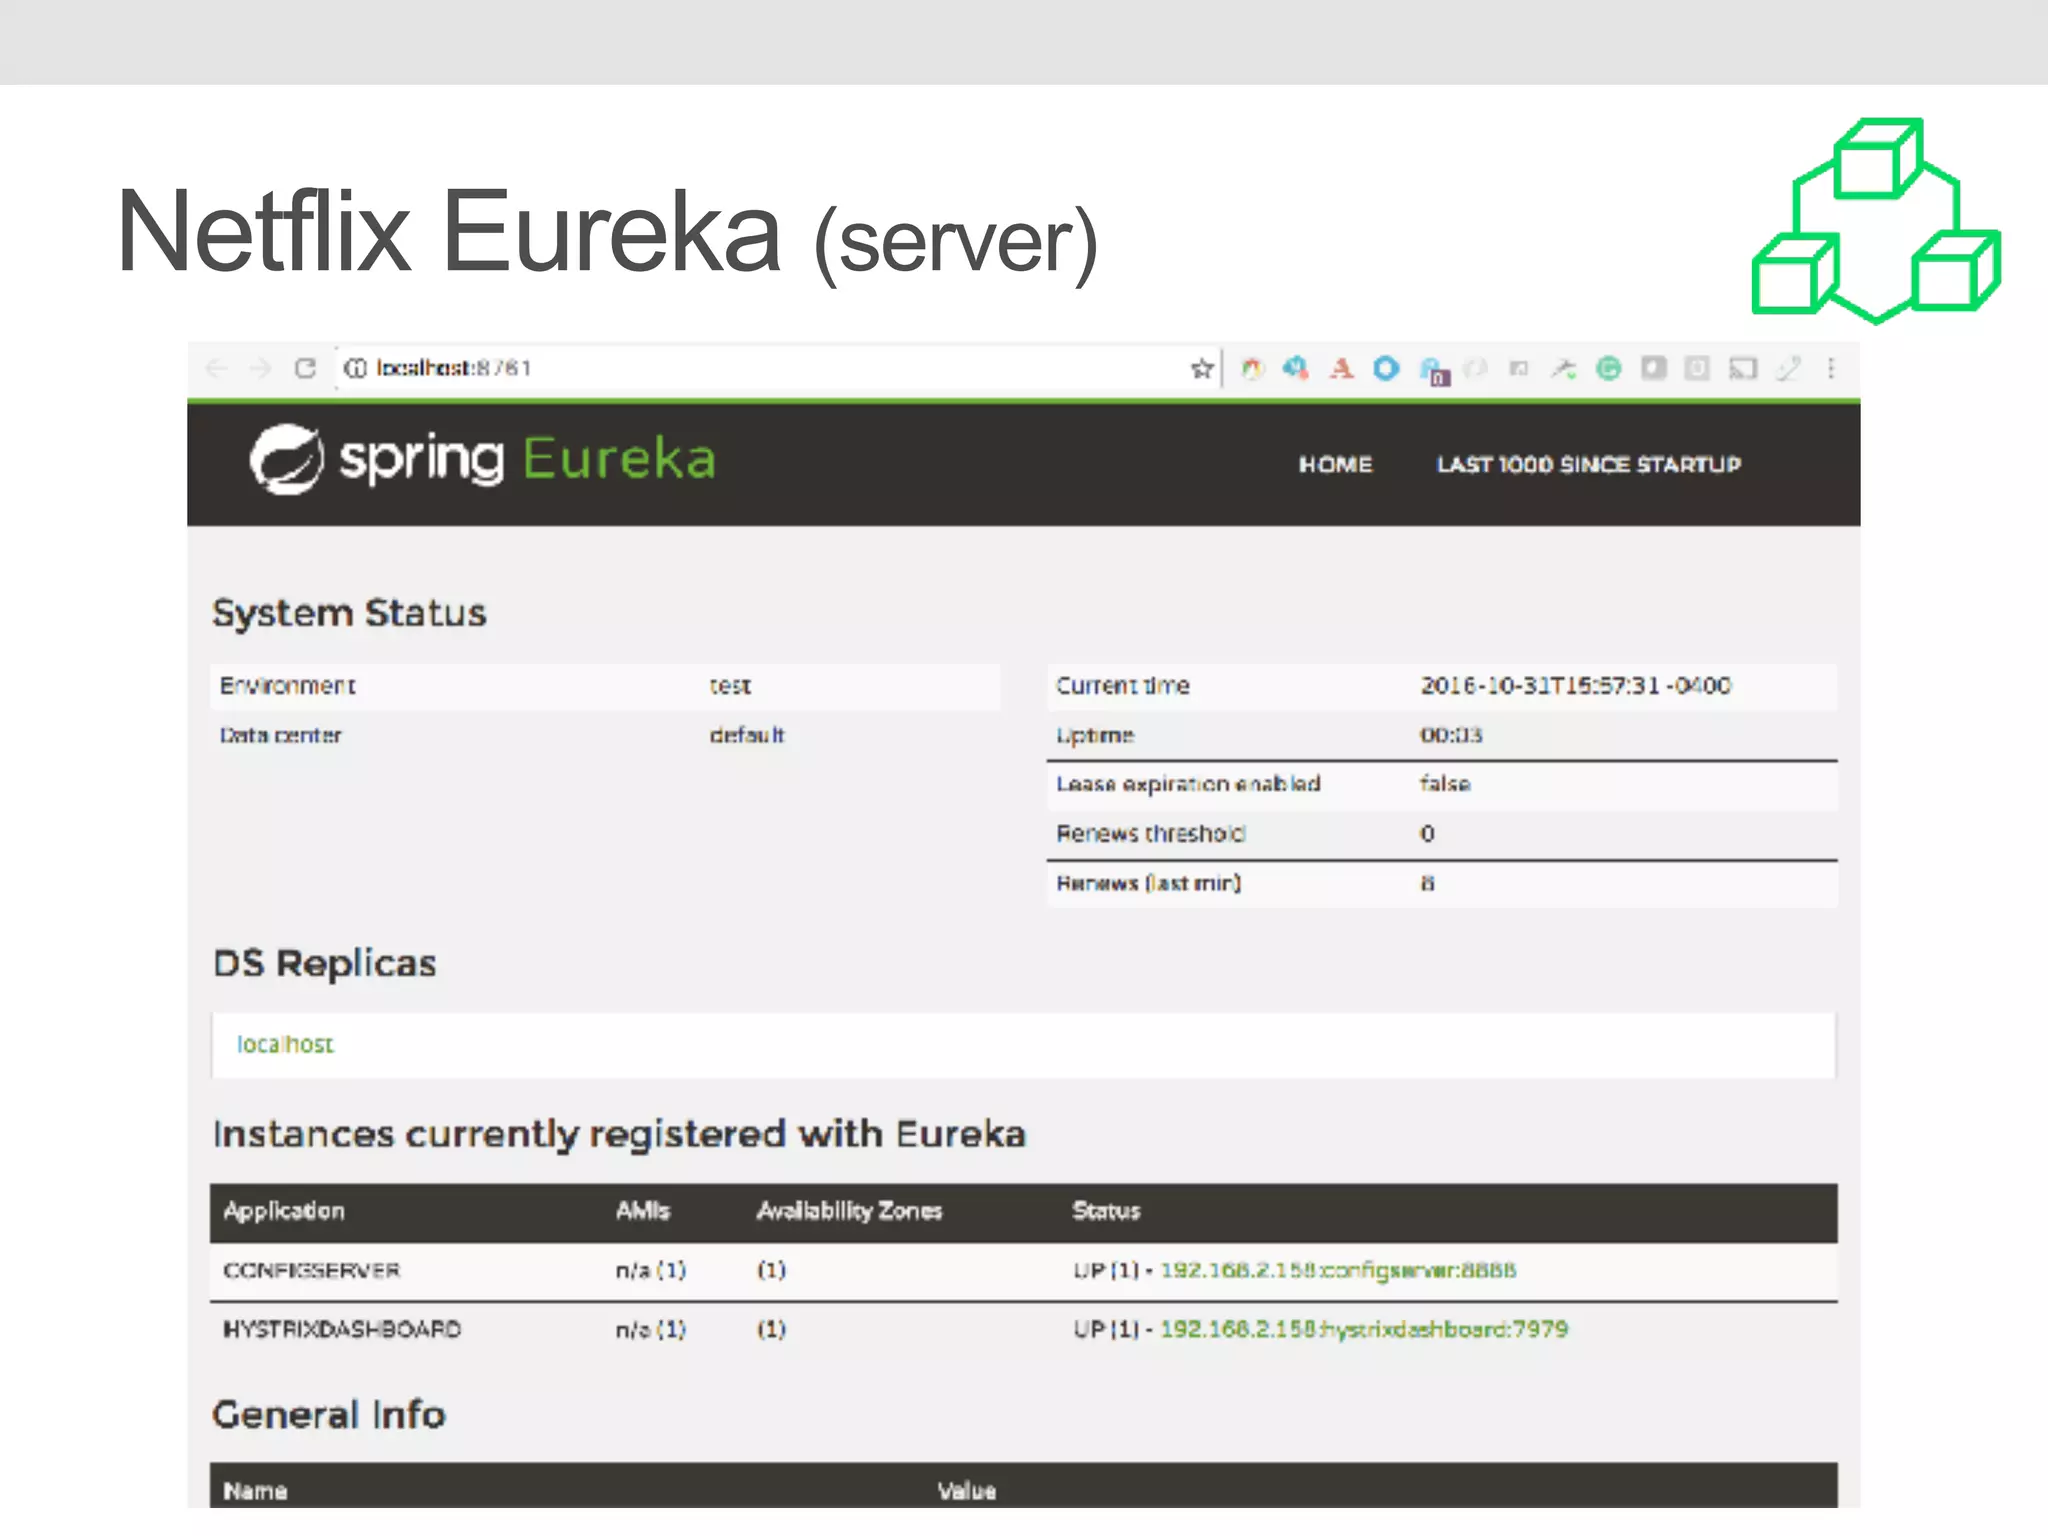Click the blue cloud extension icon with red dot
2048x1536 pixels.
click(x=1296, y=369)
